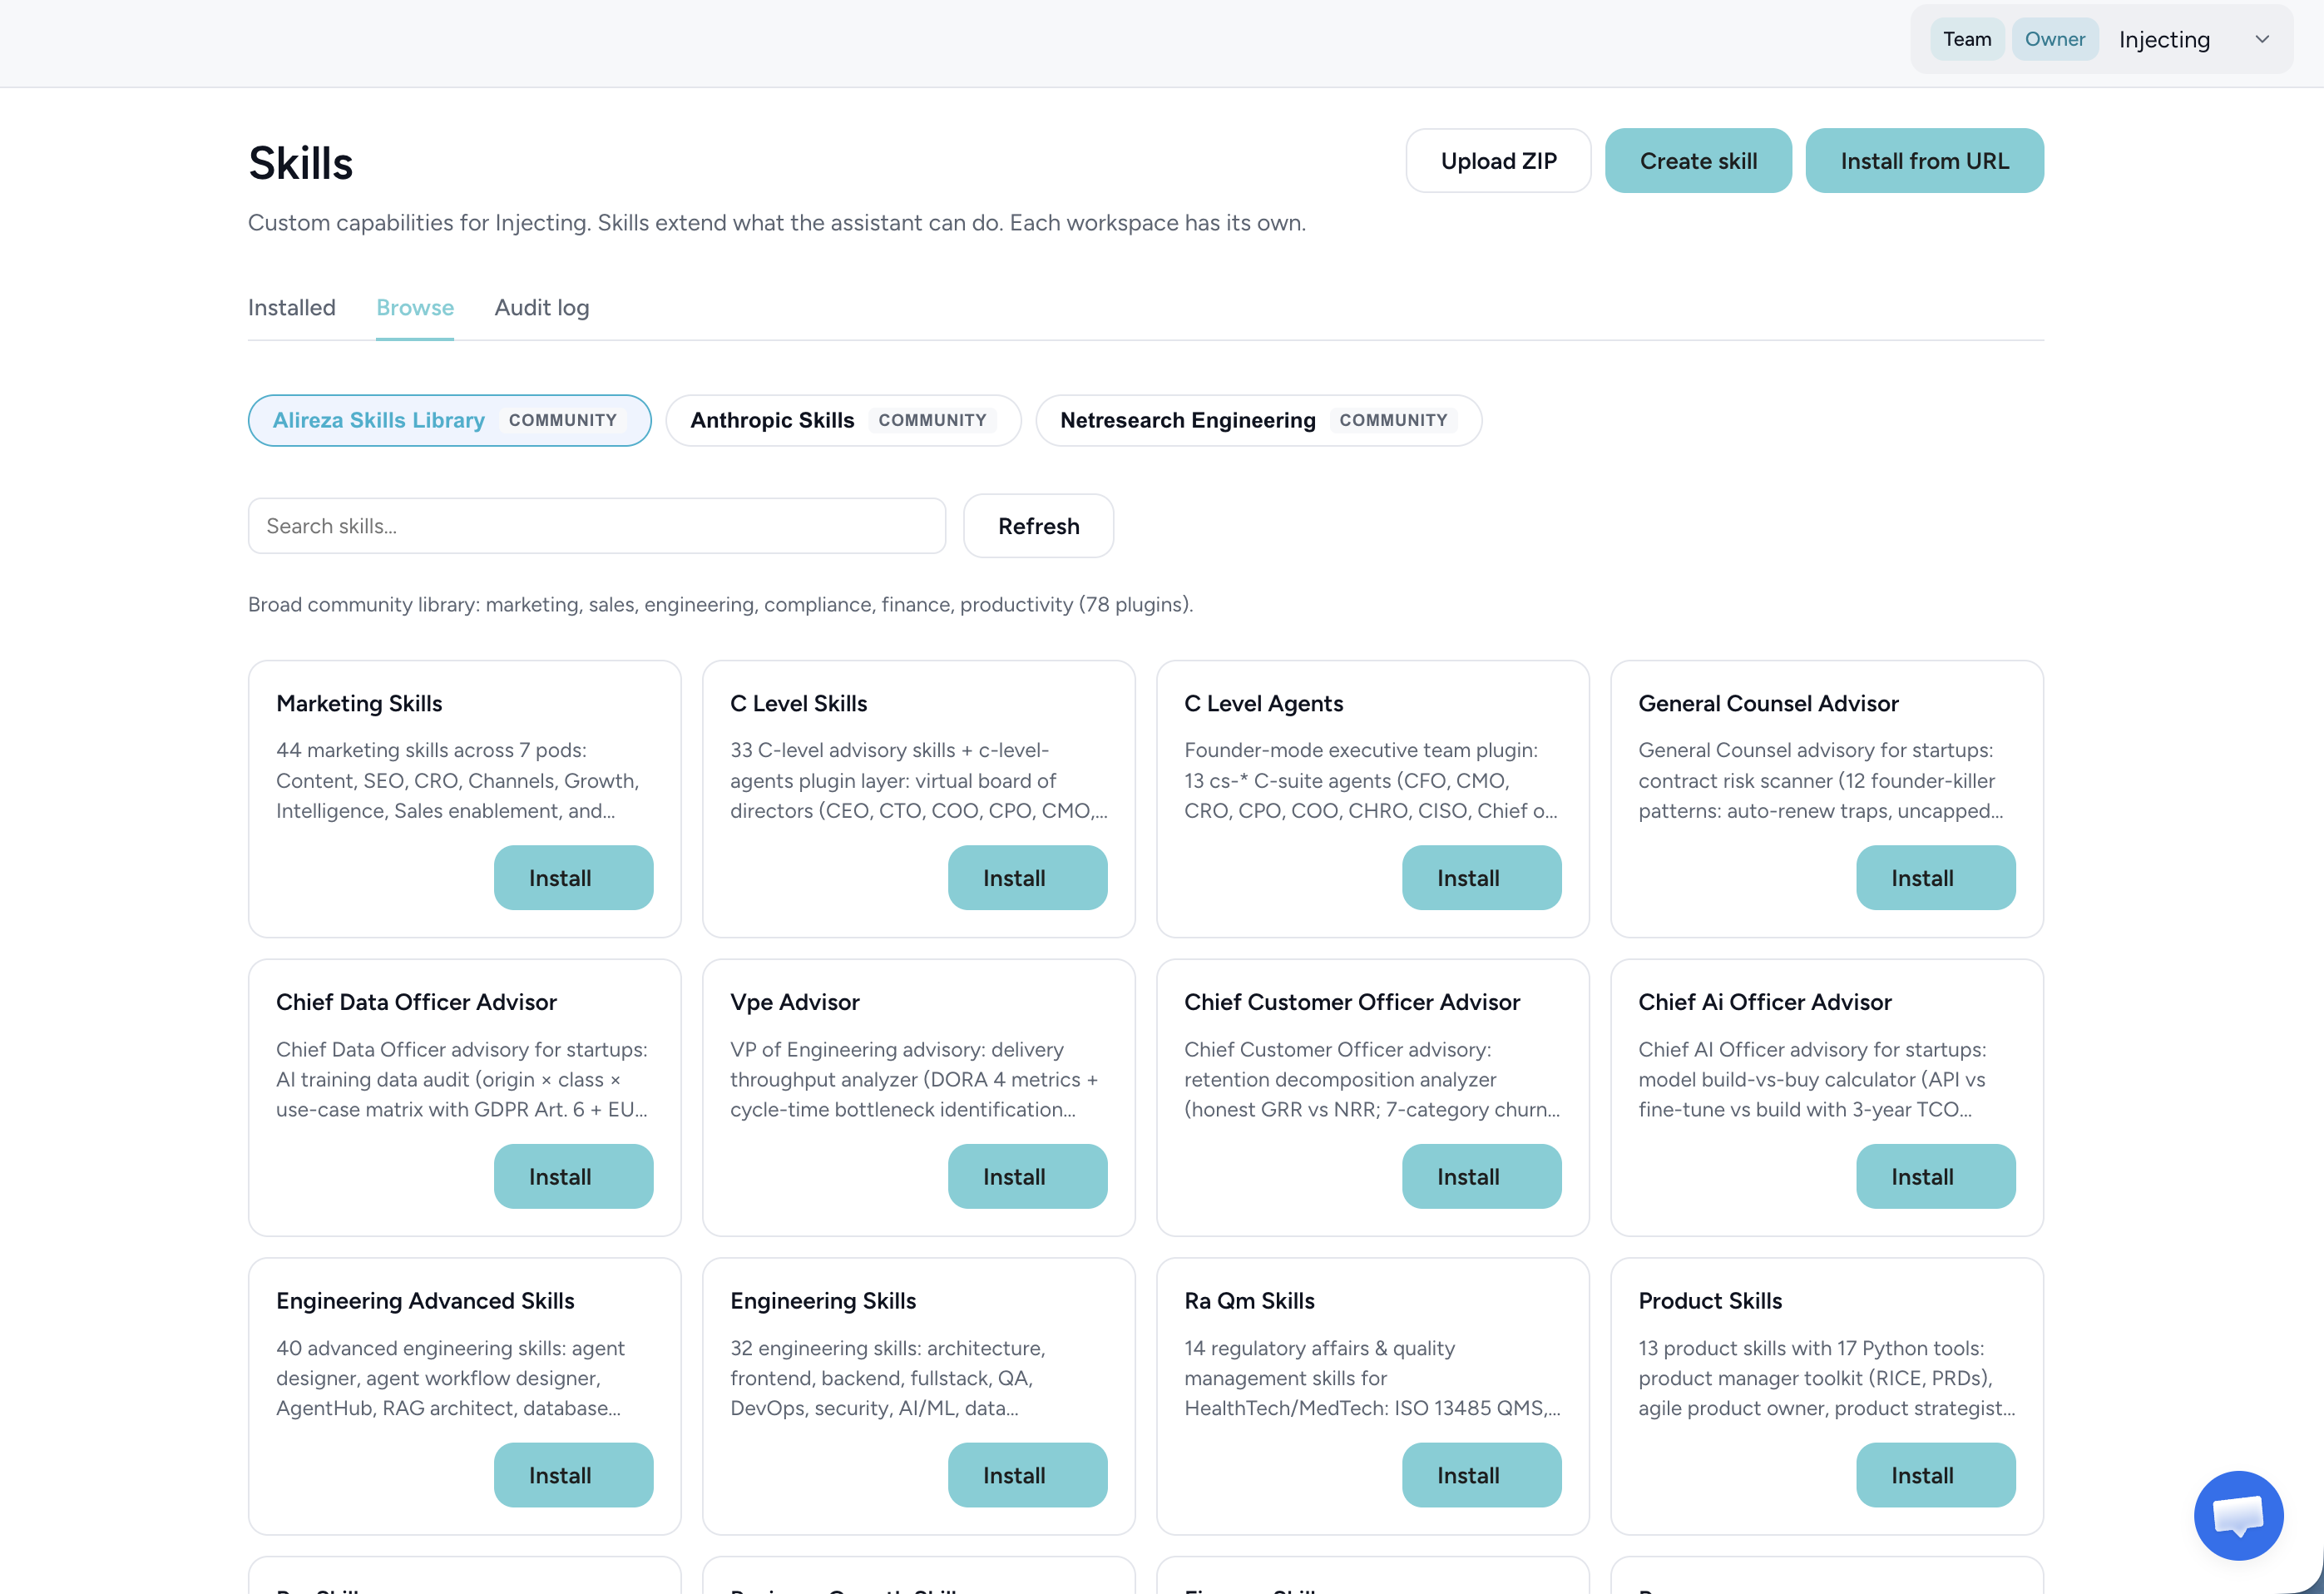Focus the Search skills input field
Screen dimensions: 2324x1594
(x=596, y=526)
